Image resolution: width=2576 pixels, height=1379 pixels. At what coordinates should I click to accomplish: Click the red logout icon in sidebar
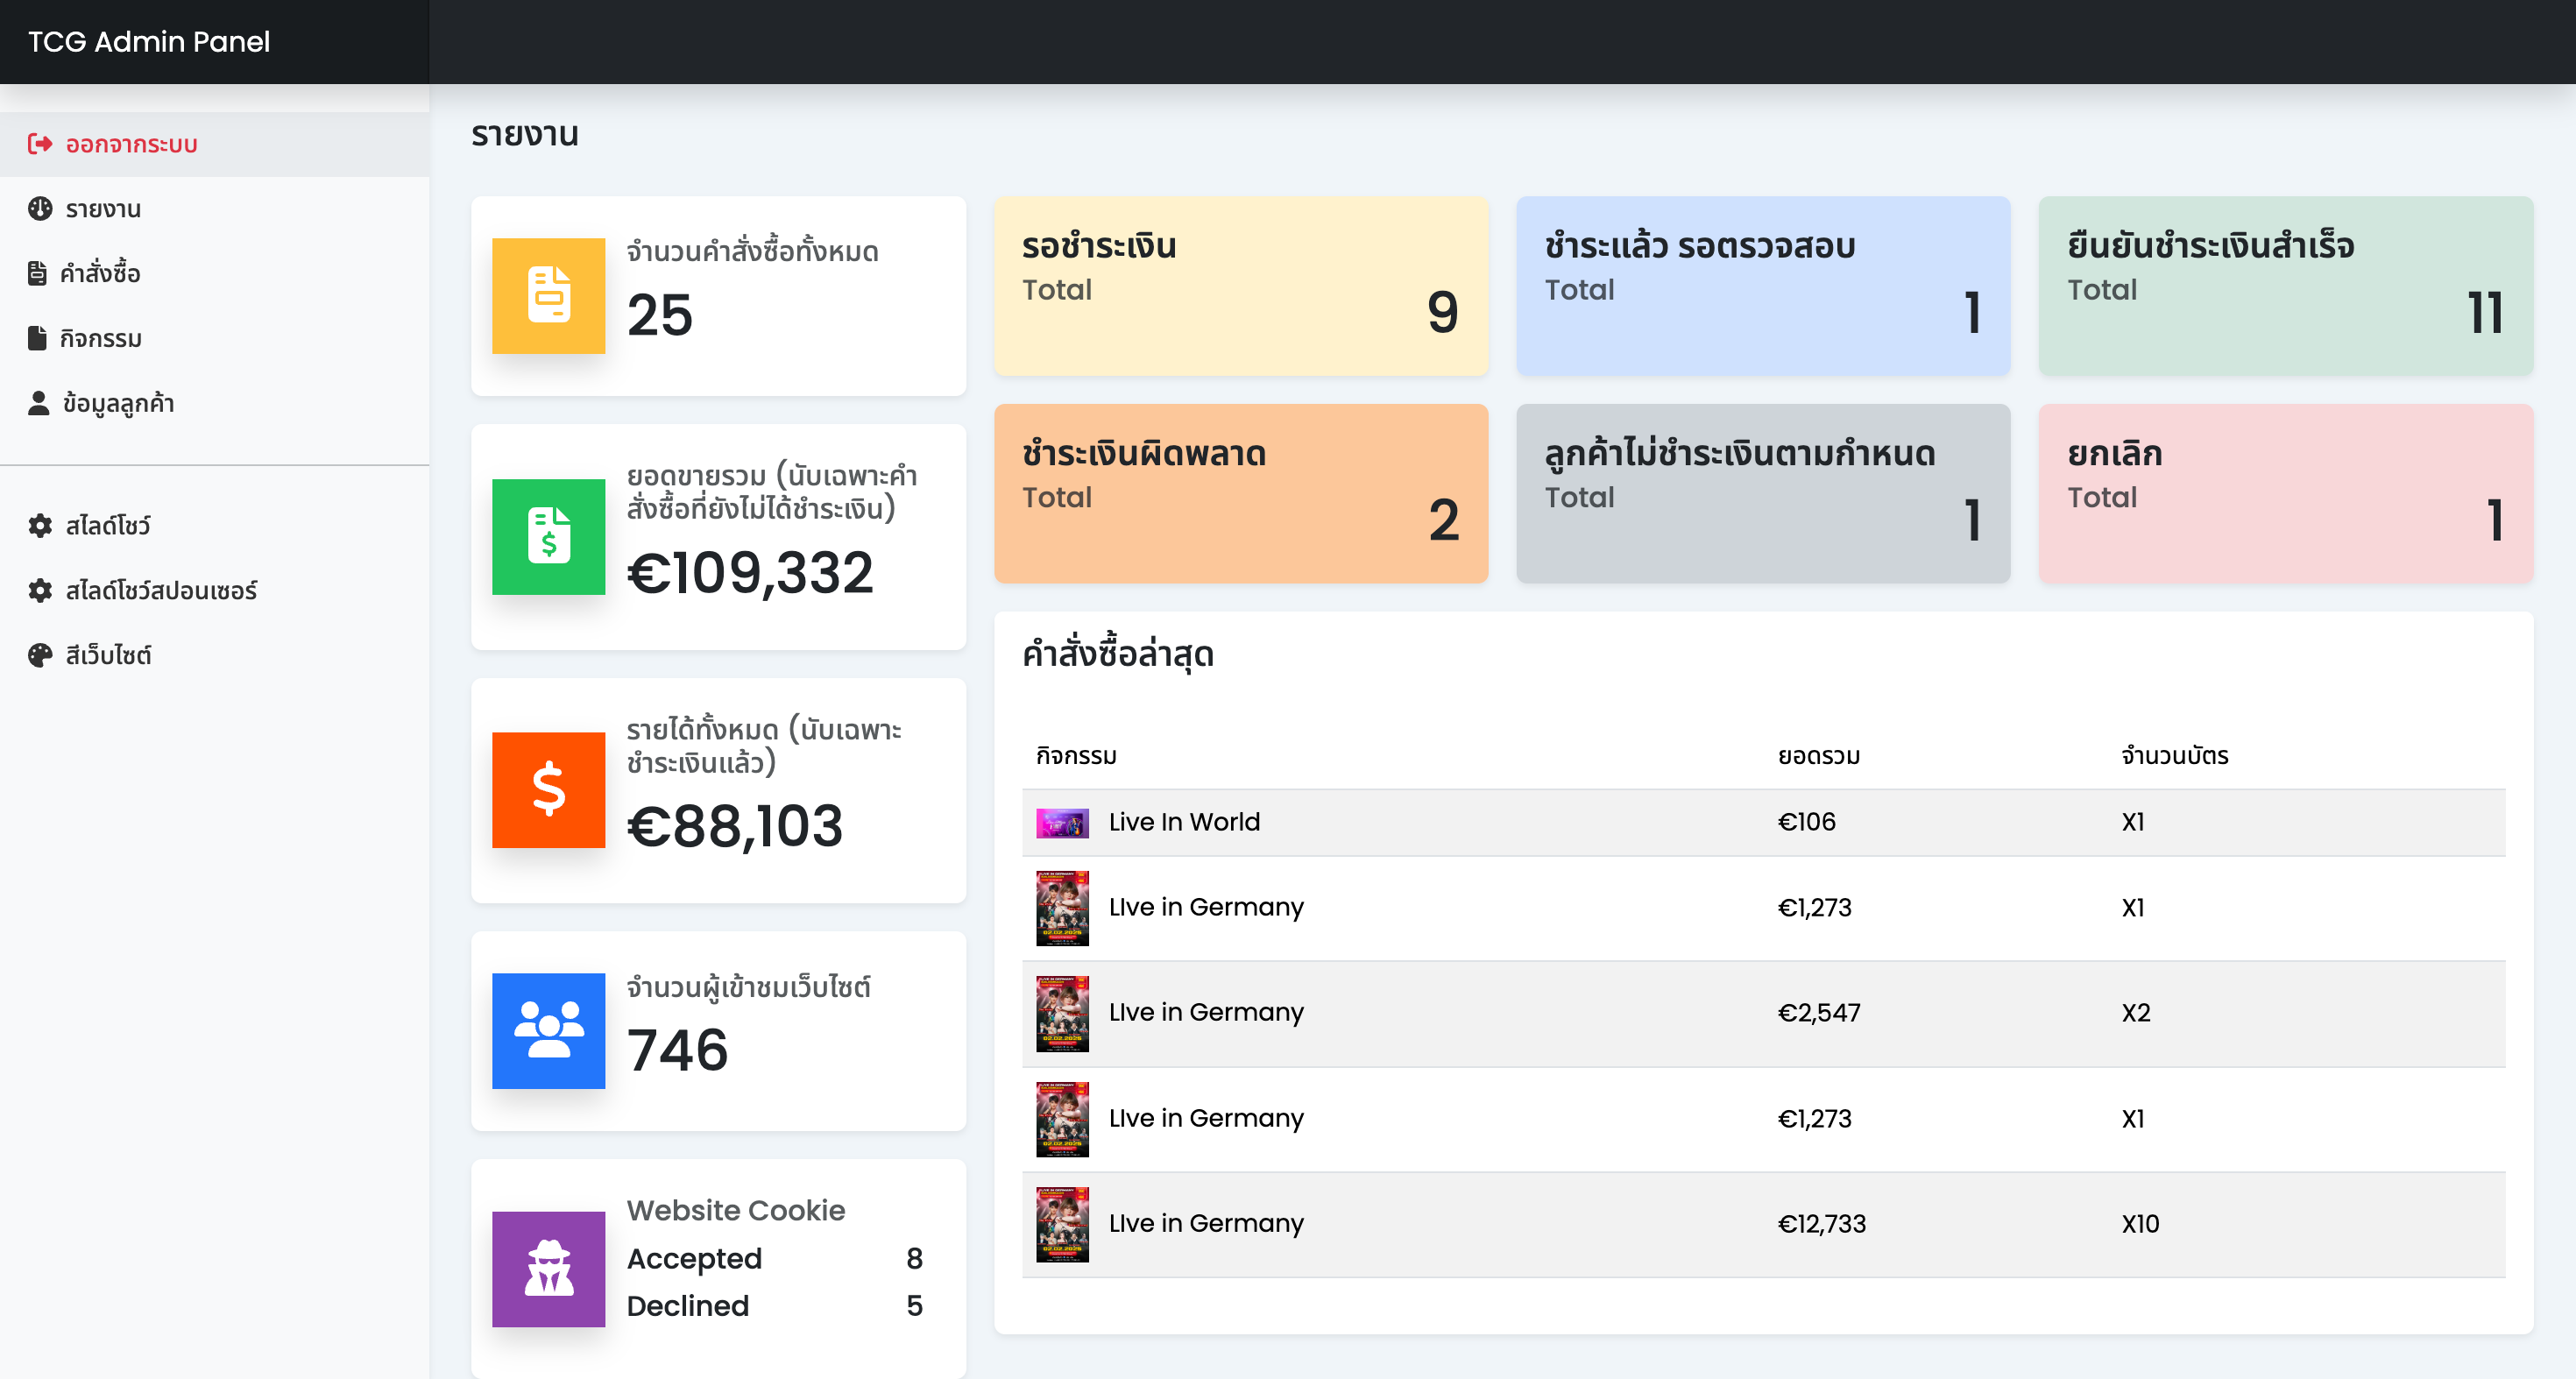pyautogui.click(x=40, y=144)
